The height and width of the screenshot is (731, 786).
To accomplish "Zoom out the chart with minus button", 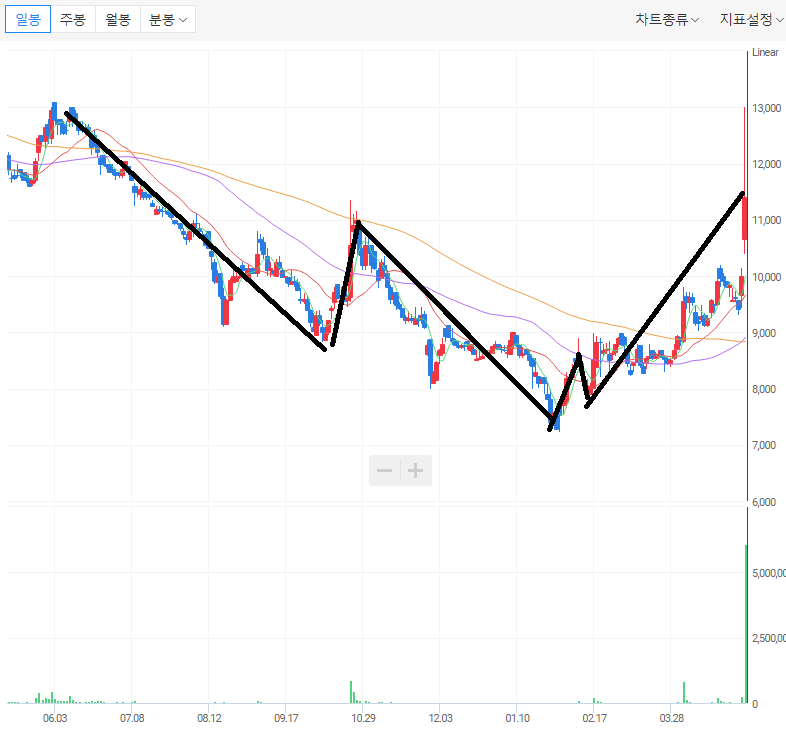I will (384, 470).
